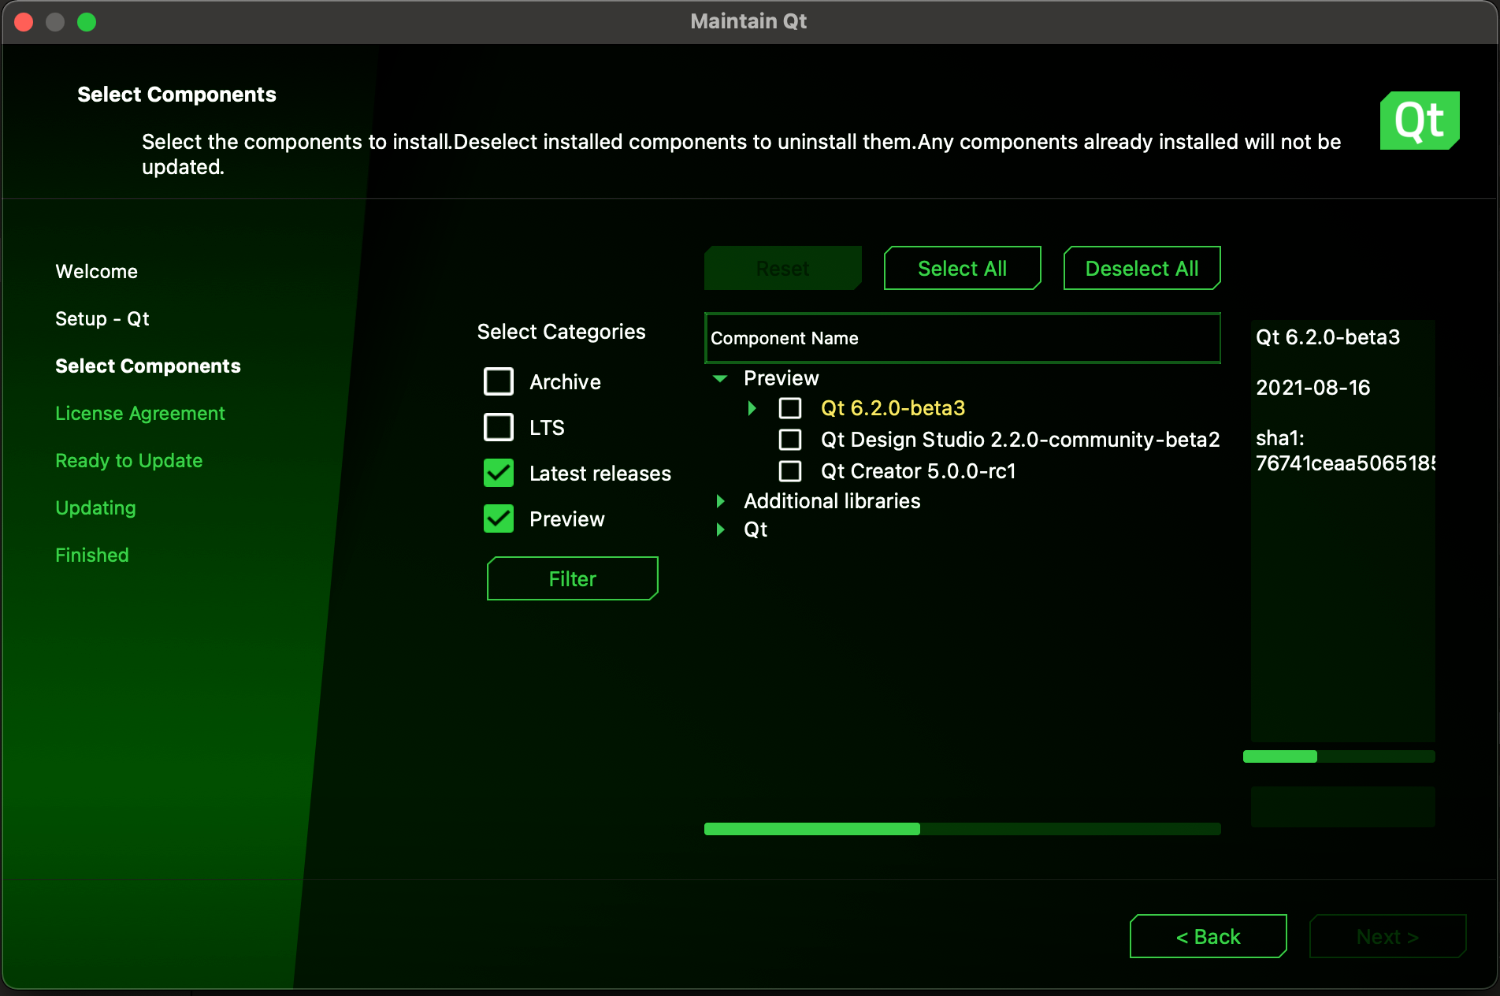Check the Qt Design Studio 2.2.0-community-beta2 checkbox

(790, 439)
